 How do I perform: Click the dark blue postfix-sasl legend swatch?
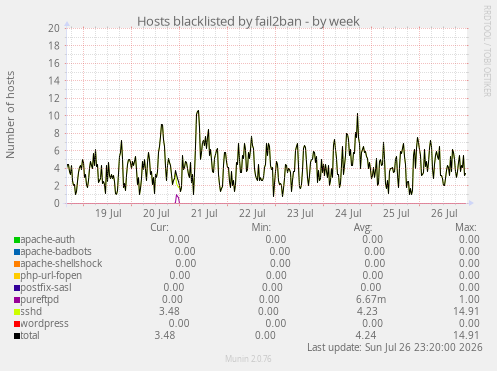tap(17, 288)
